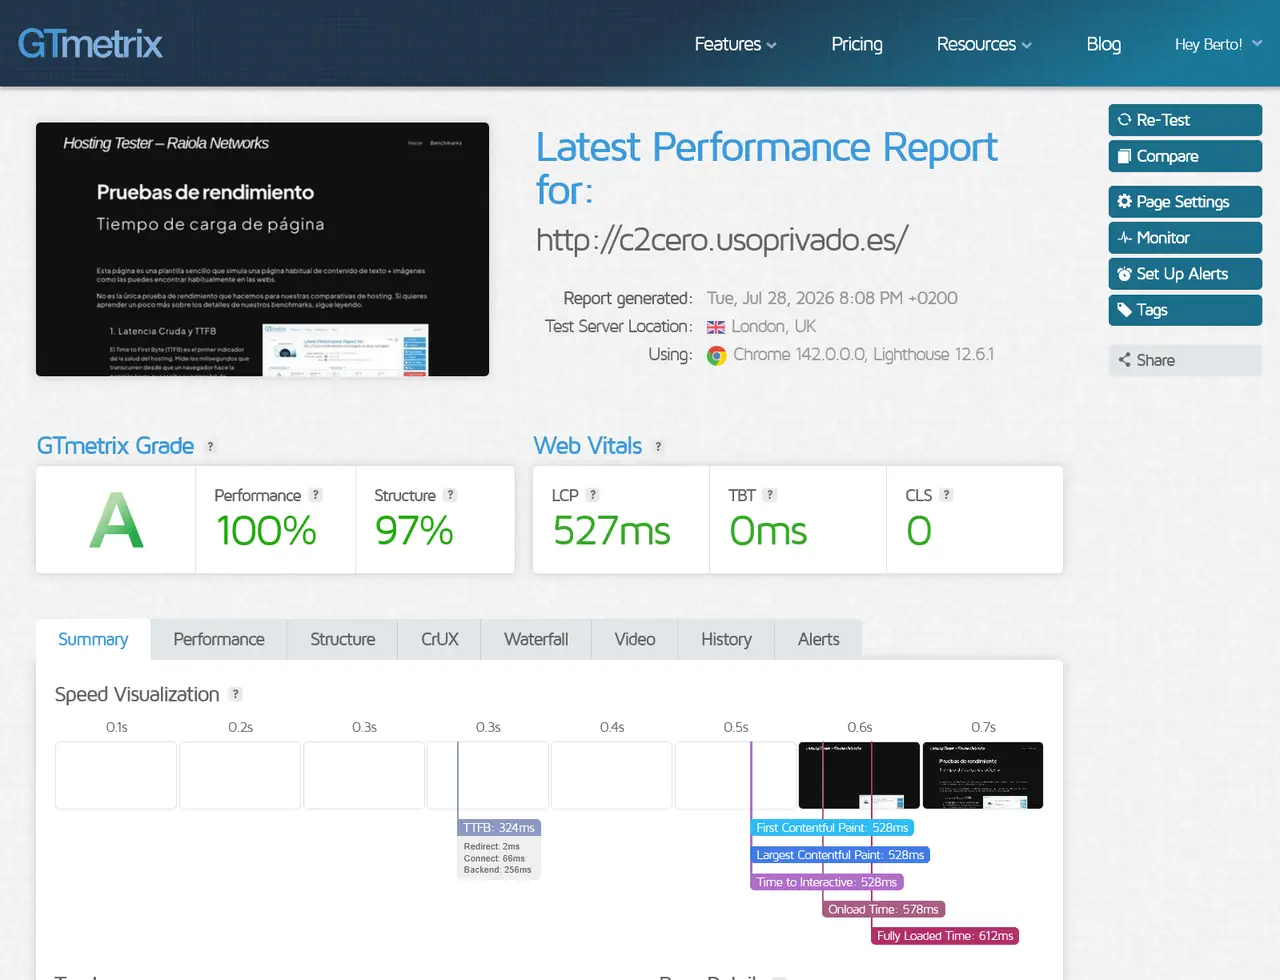Click the TTFB: 324ms marker
The width and height of the screenshot is (1280, 980).
tap(499, 828)
